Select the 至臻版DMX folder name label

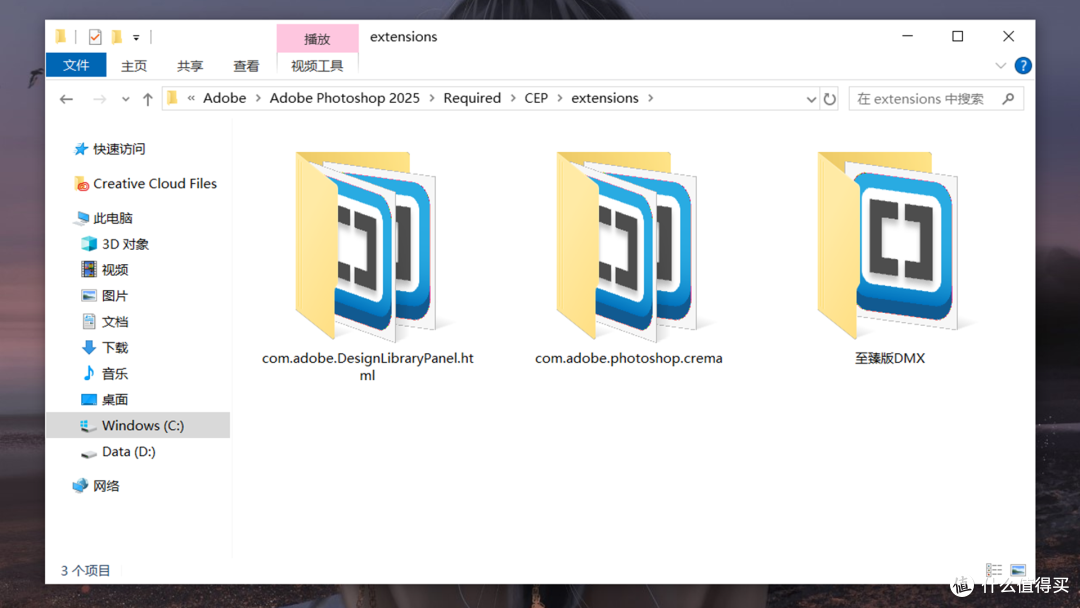pyautogui.click(x=889, y=358)
